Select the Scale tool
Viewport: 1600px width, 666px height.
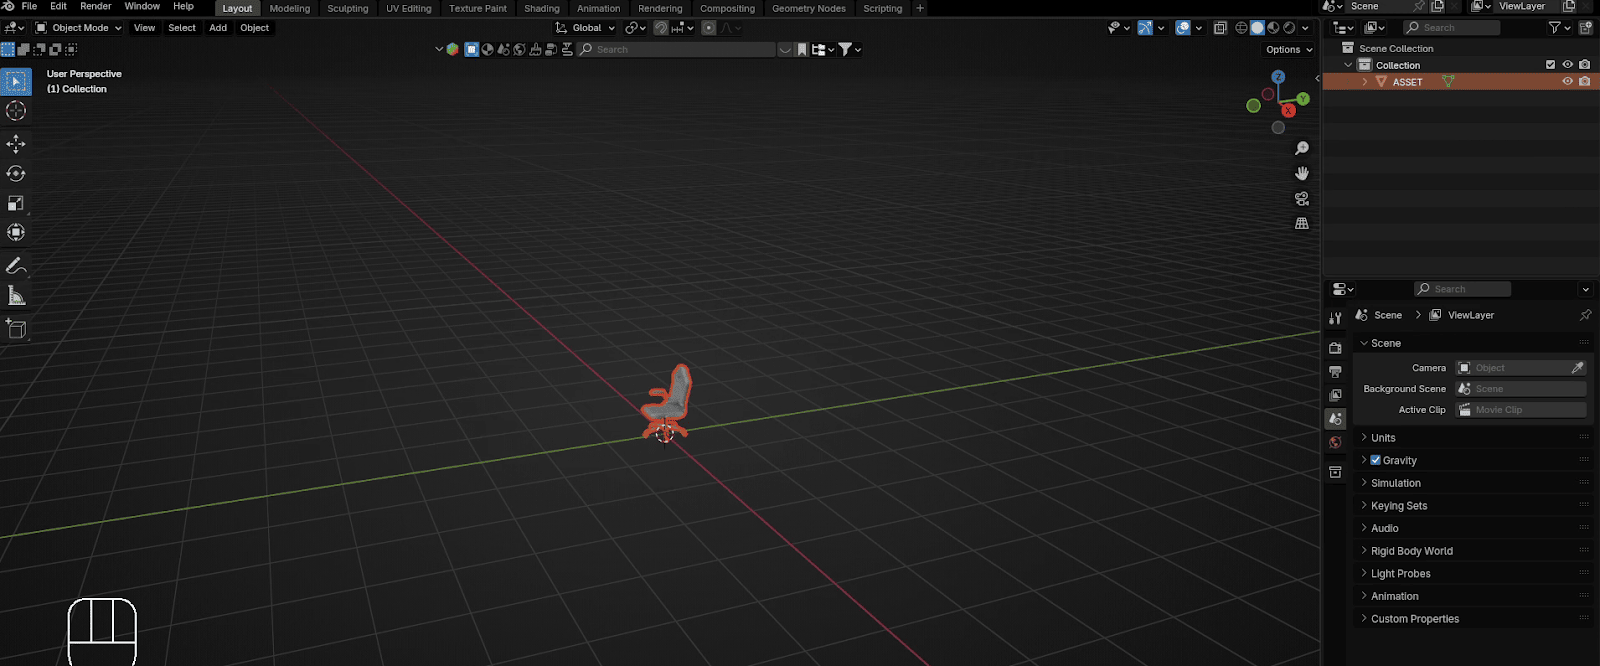tap(16, 203)
